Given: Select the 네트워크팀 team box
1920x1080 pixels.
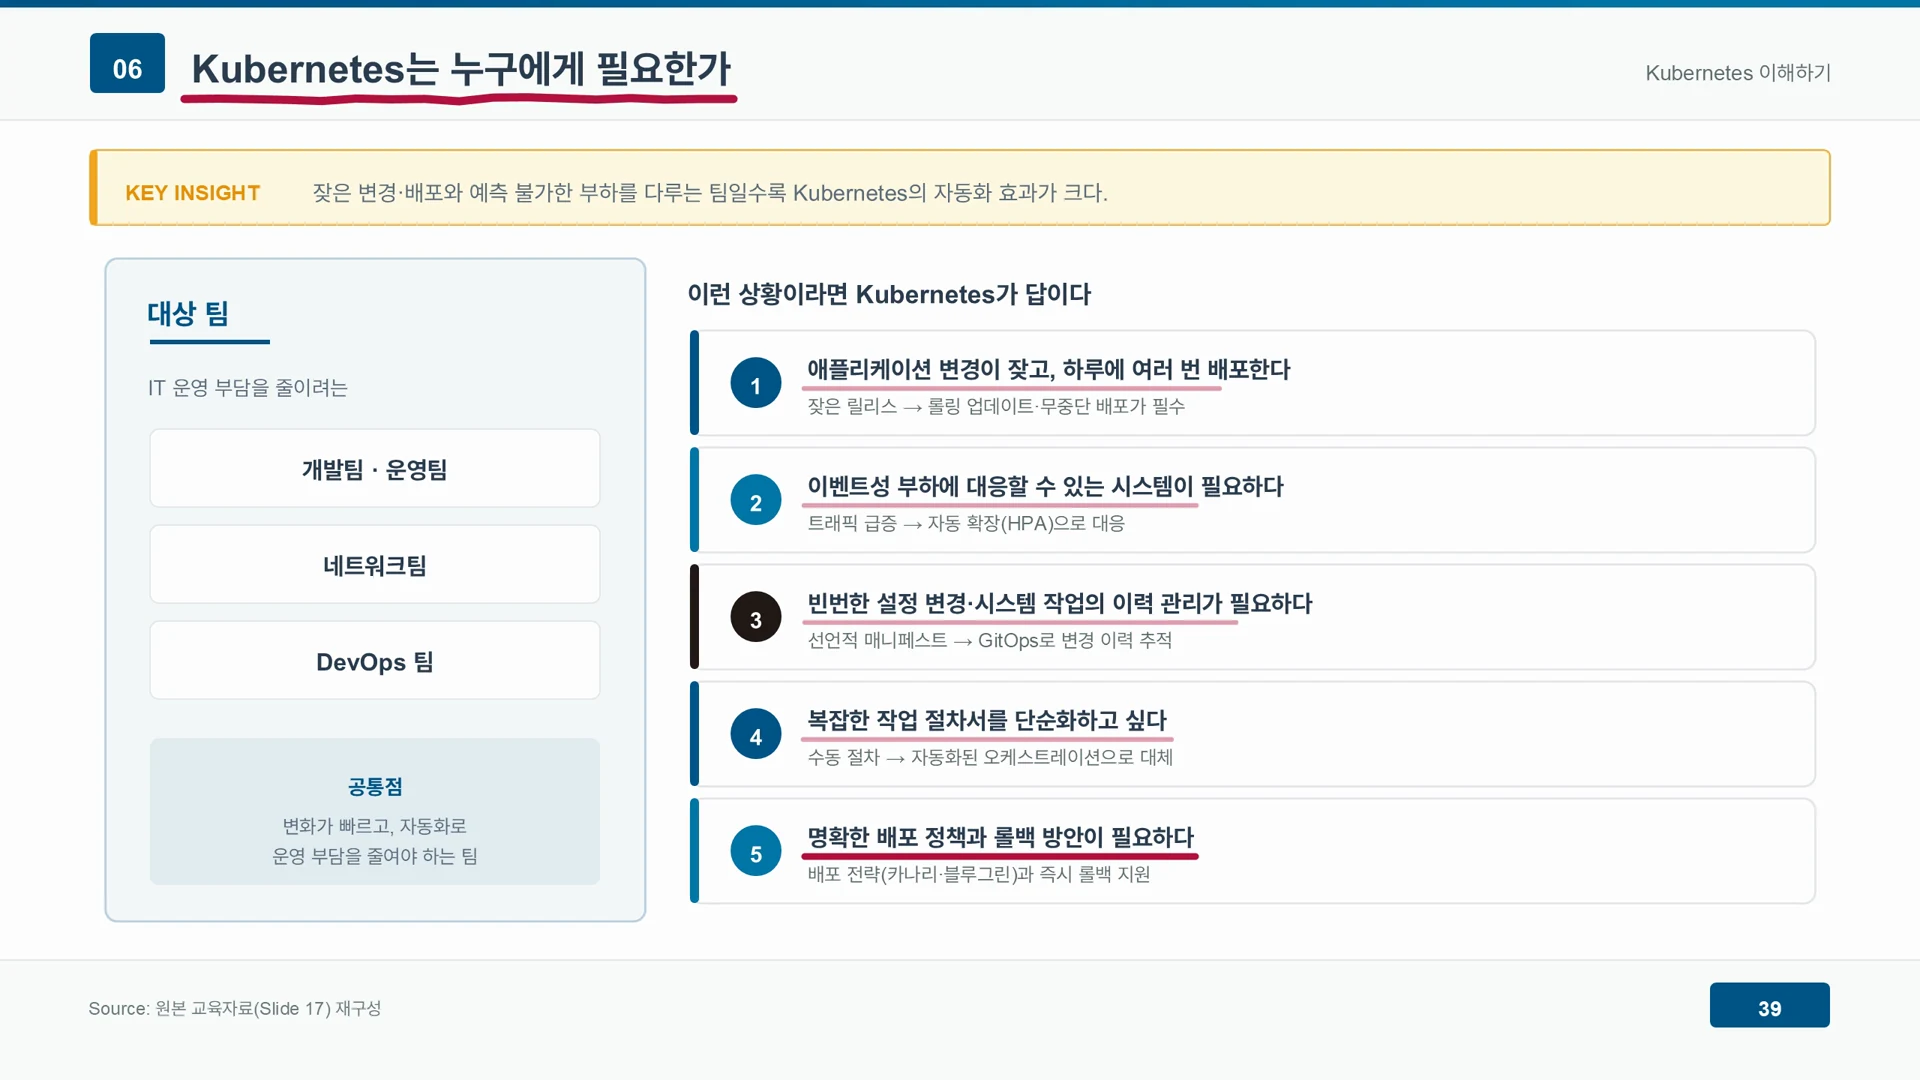Looking at the screenshot, I should tap(375, 564).
